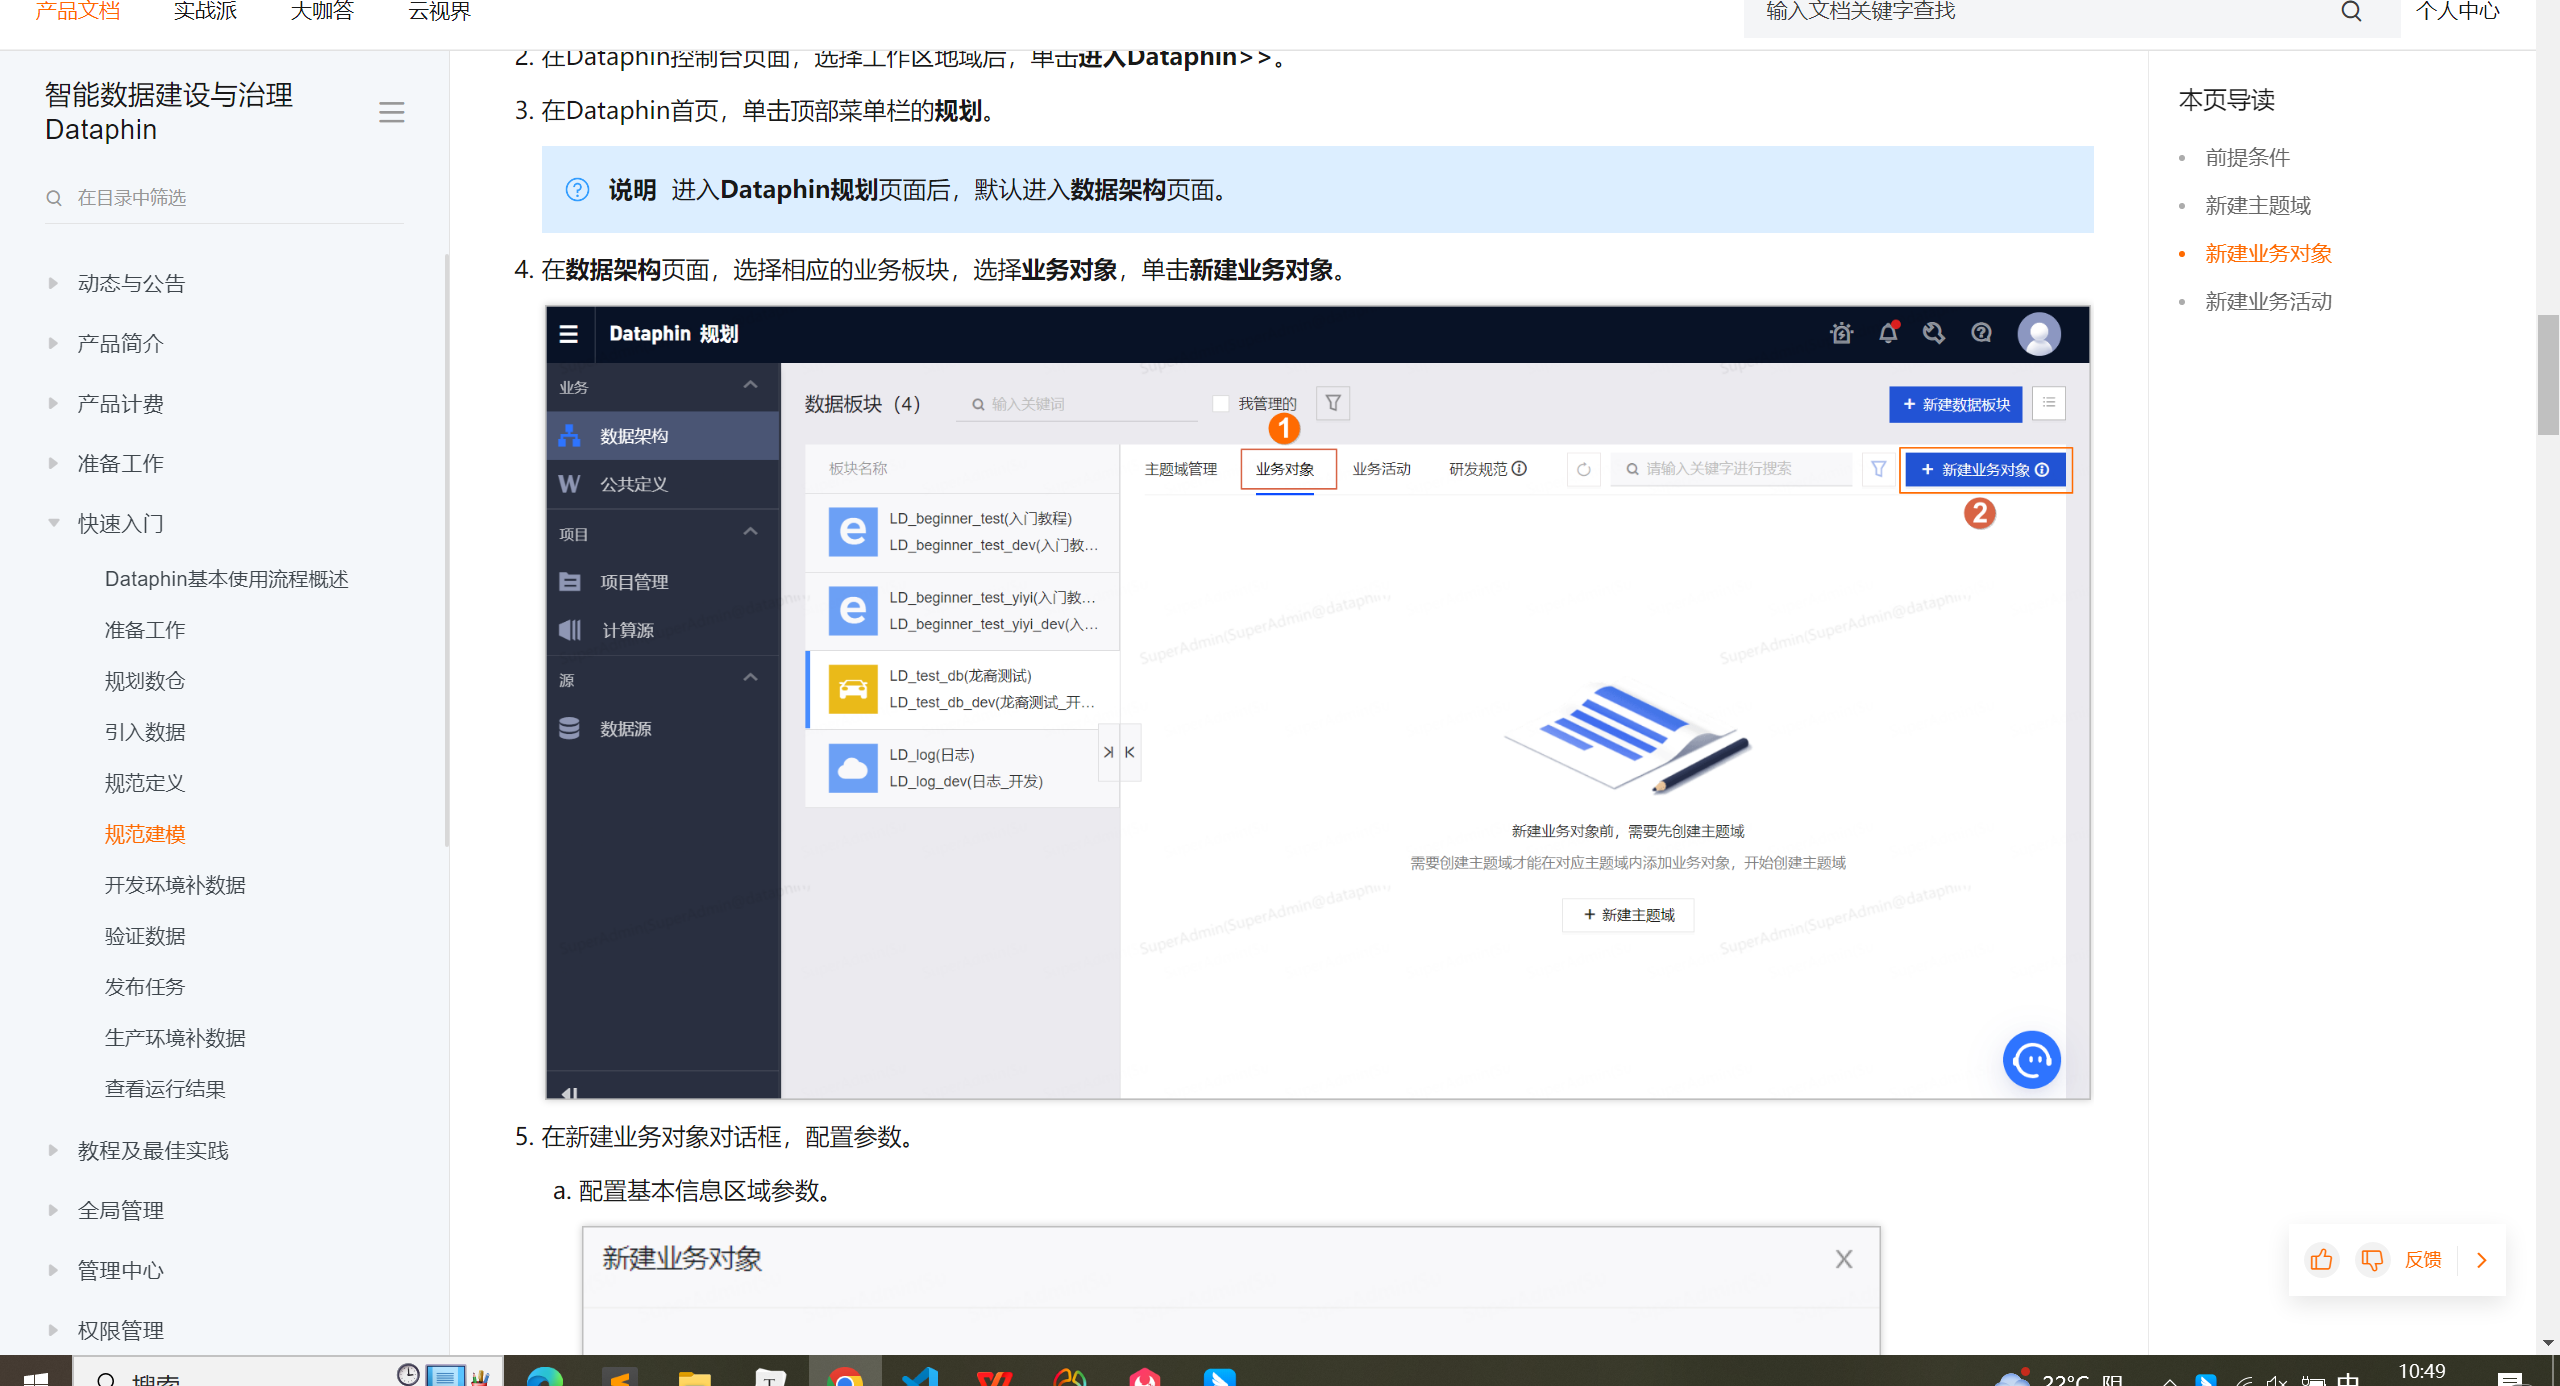Viewport: 2560px width, 1386px height.
Task: Expand the 全局管理 section
Action: click(x=53, y=1210)
